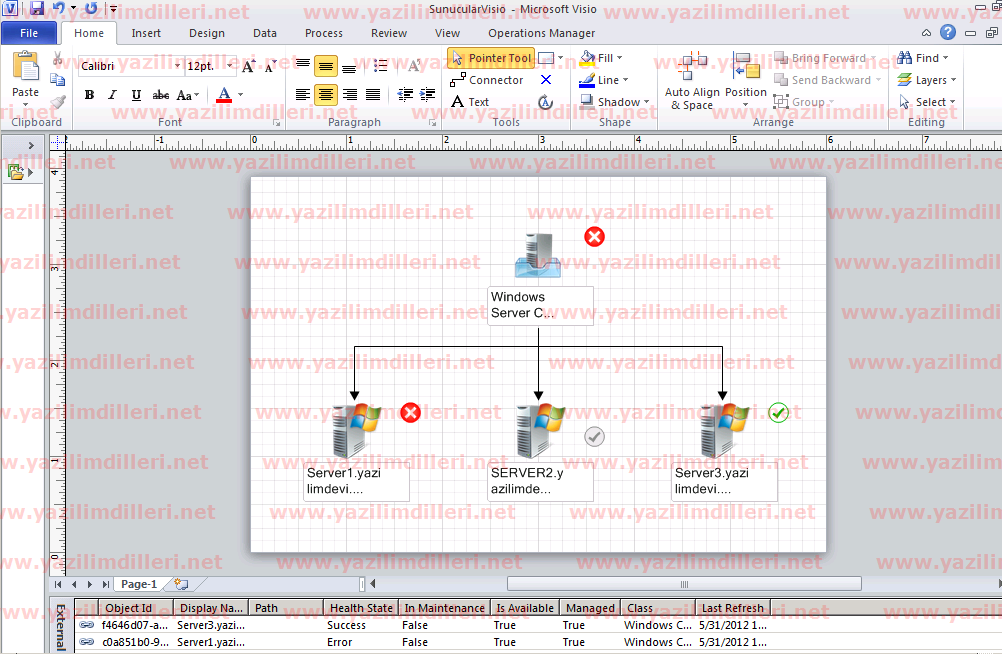Click the Health State column header
Screen dimensions: 1002x654
coord(361,608)
